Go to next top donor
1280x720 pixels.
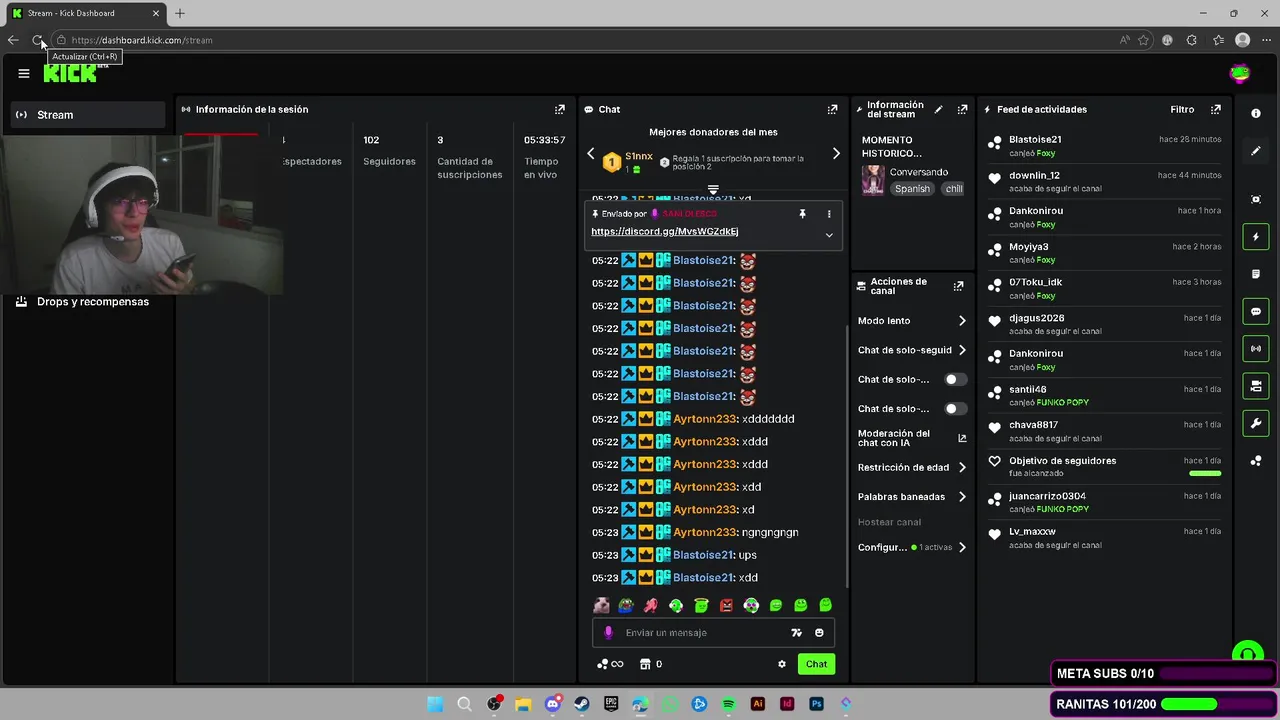[x=836, y=154]
